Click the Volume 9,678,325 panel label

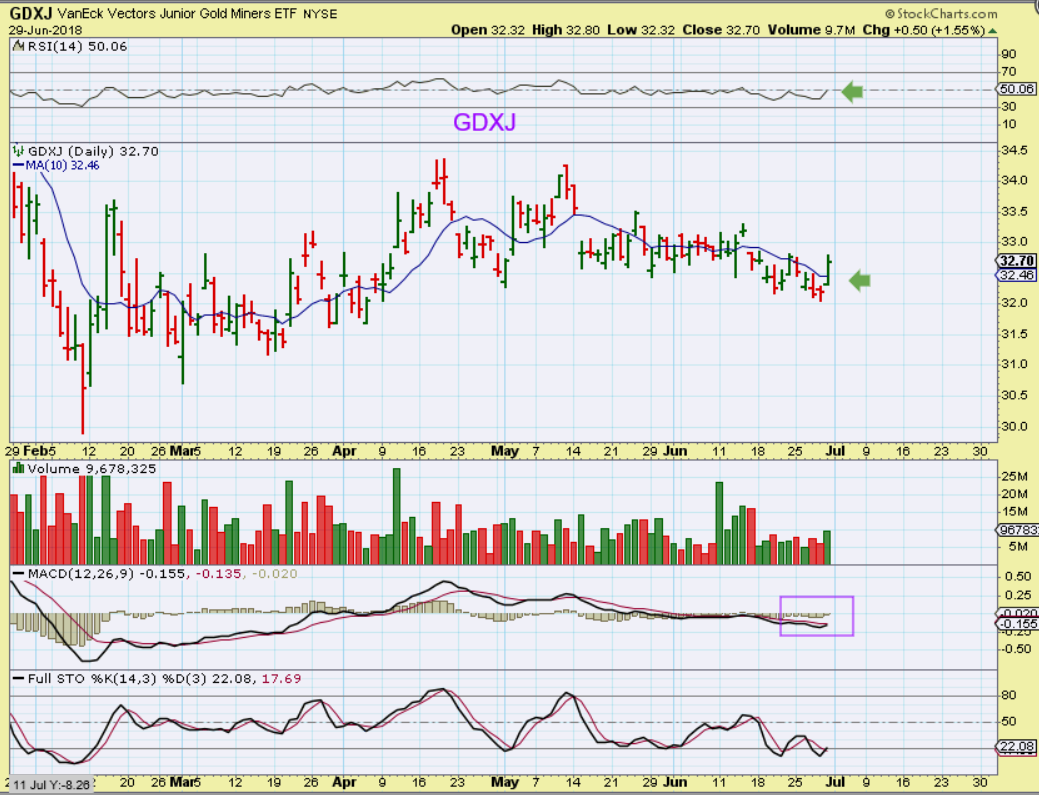[x=92, y=468]
